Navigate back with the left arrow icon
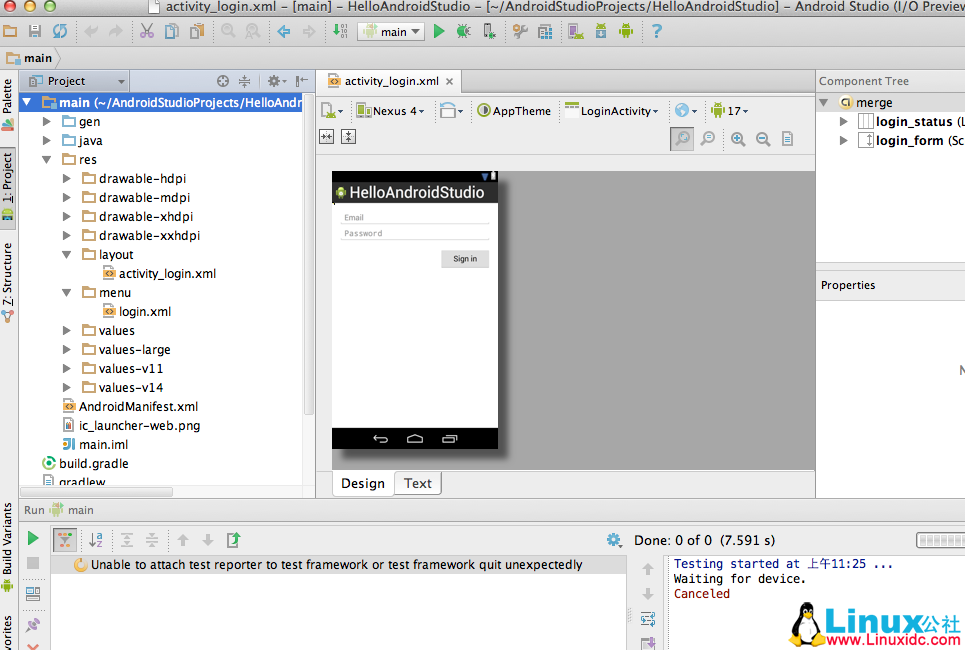965x650 pixels. [x=284, y=31]
